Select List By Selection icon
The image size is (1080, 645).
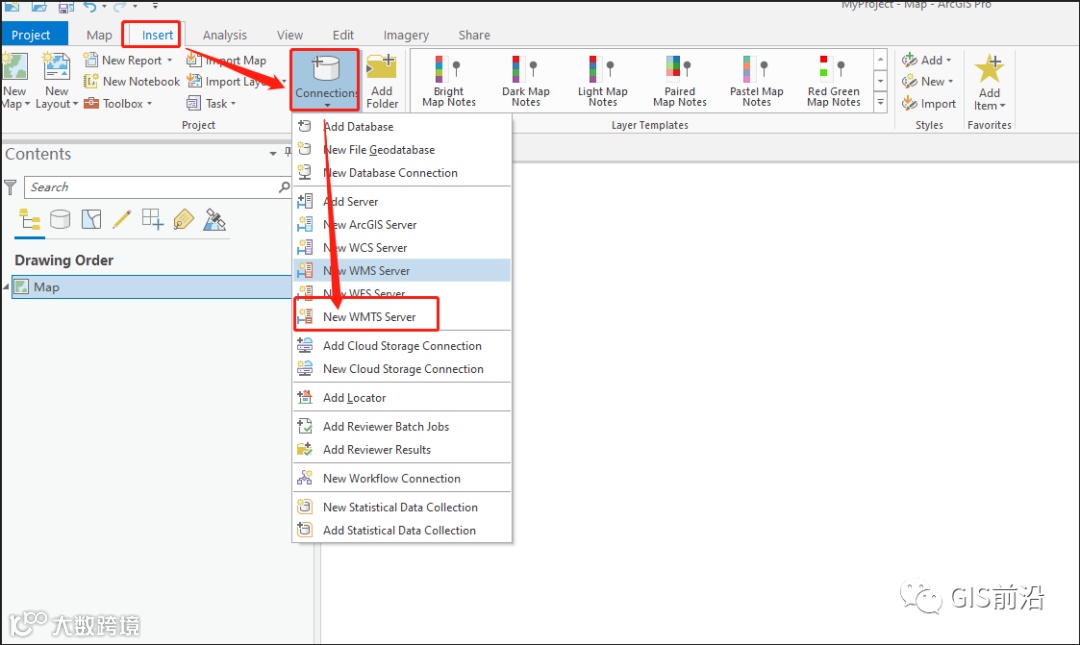[x=91, y=220]
